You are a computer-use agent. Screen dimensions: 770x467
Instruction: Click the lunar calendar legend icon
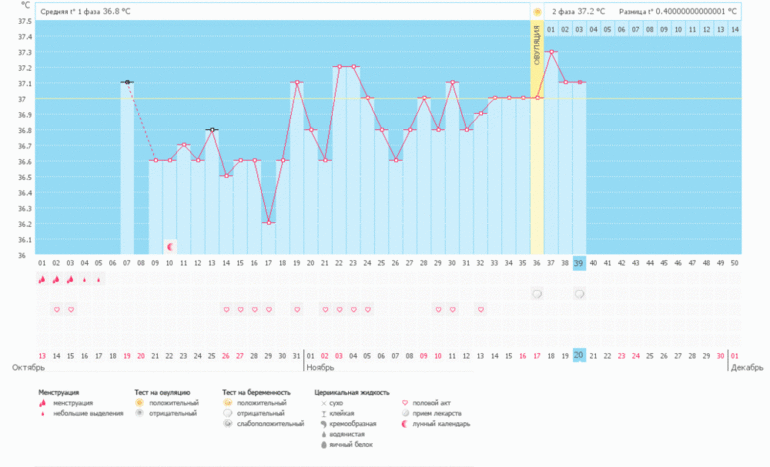405,424
